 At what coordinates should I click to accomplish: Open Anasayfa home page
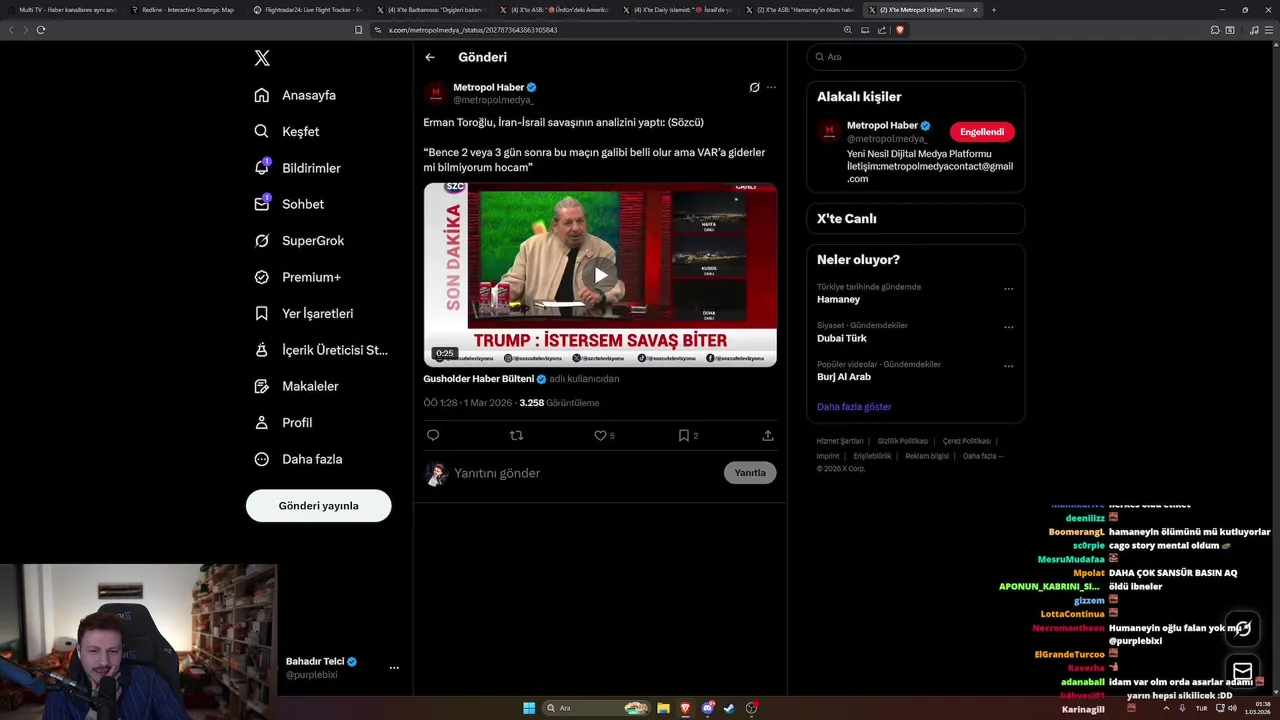click(295, 95)
